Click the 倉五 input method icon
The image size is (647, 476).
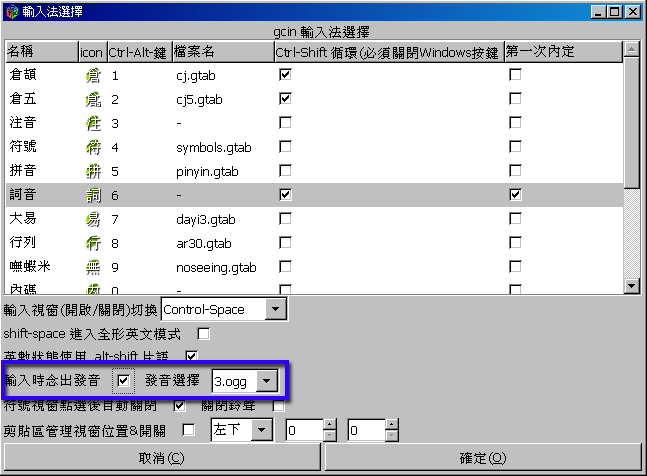tap(93, 99)
